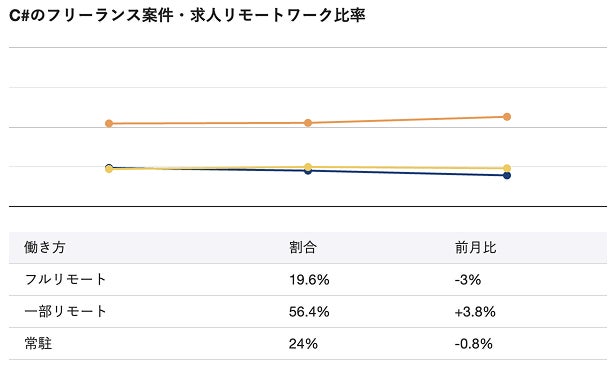The height and width of the screenshot is (375, 616).
Task: Click the 56.4% ratio value
Action: coord(309,312)
